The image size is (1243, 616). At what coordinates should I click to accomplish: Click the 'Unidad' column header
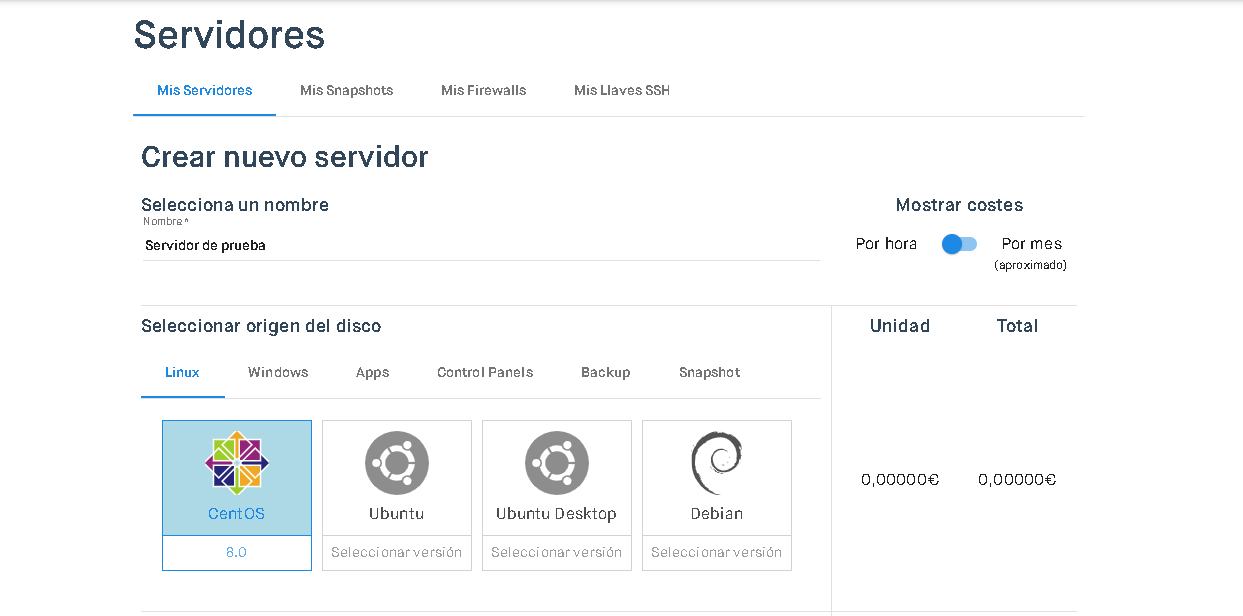(x=900, y=326)
